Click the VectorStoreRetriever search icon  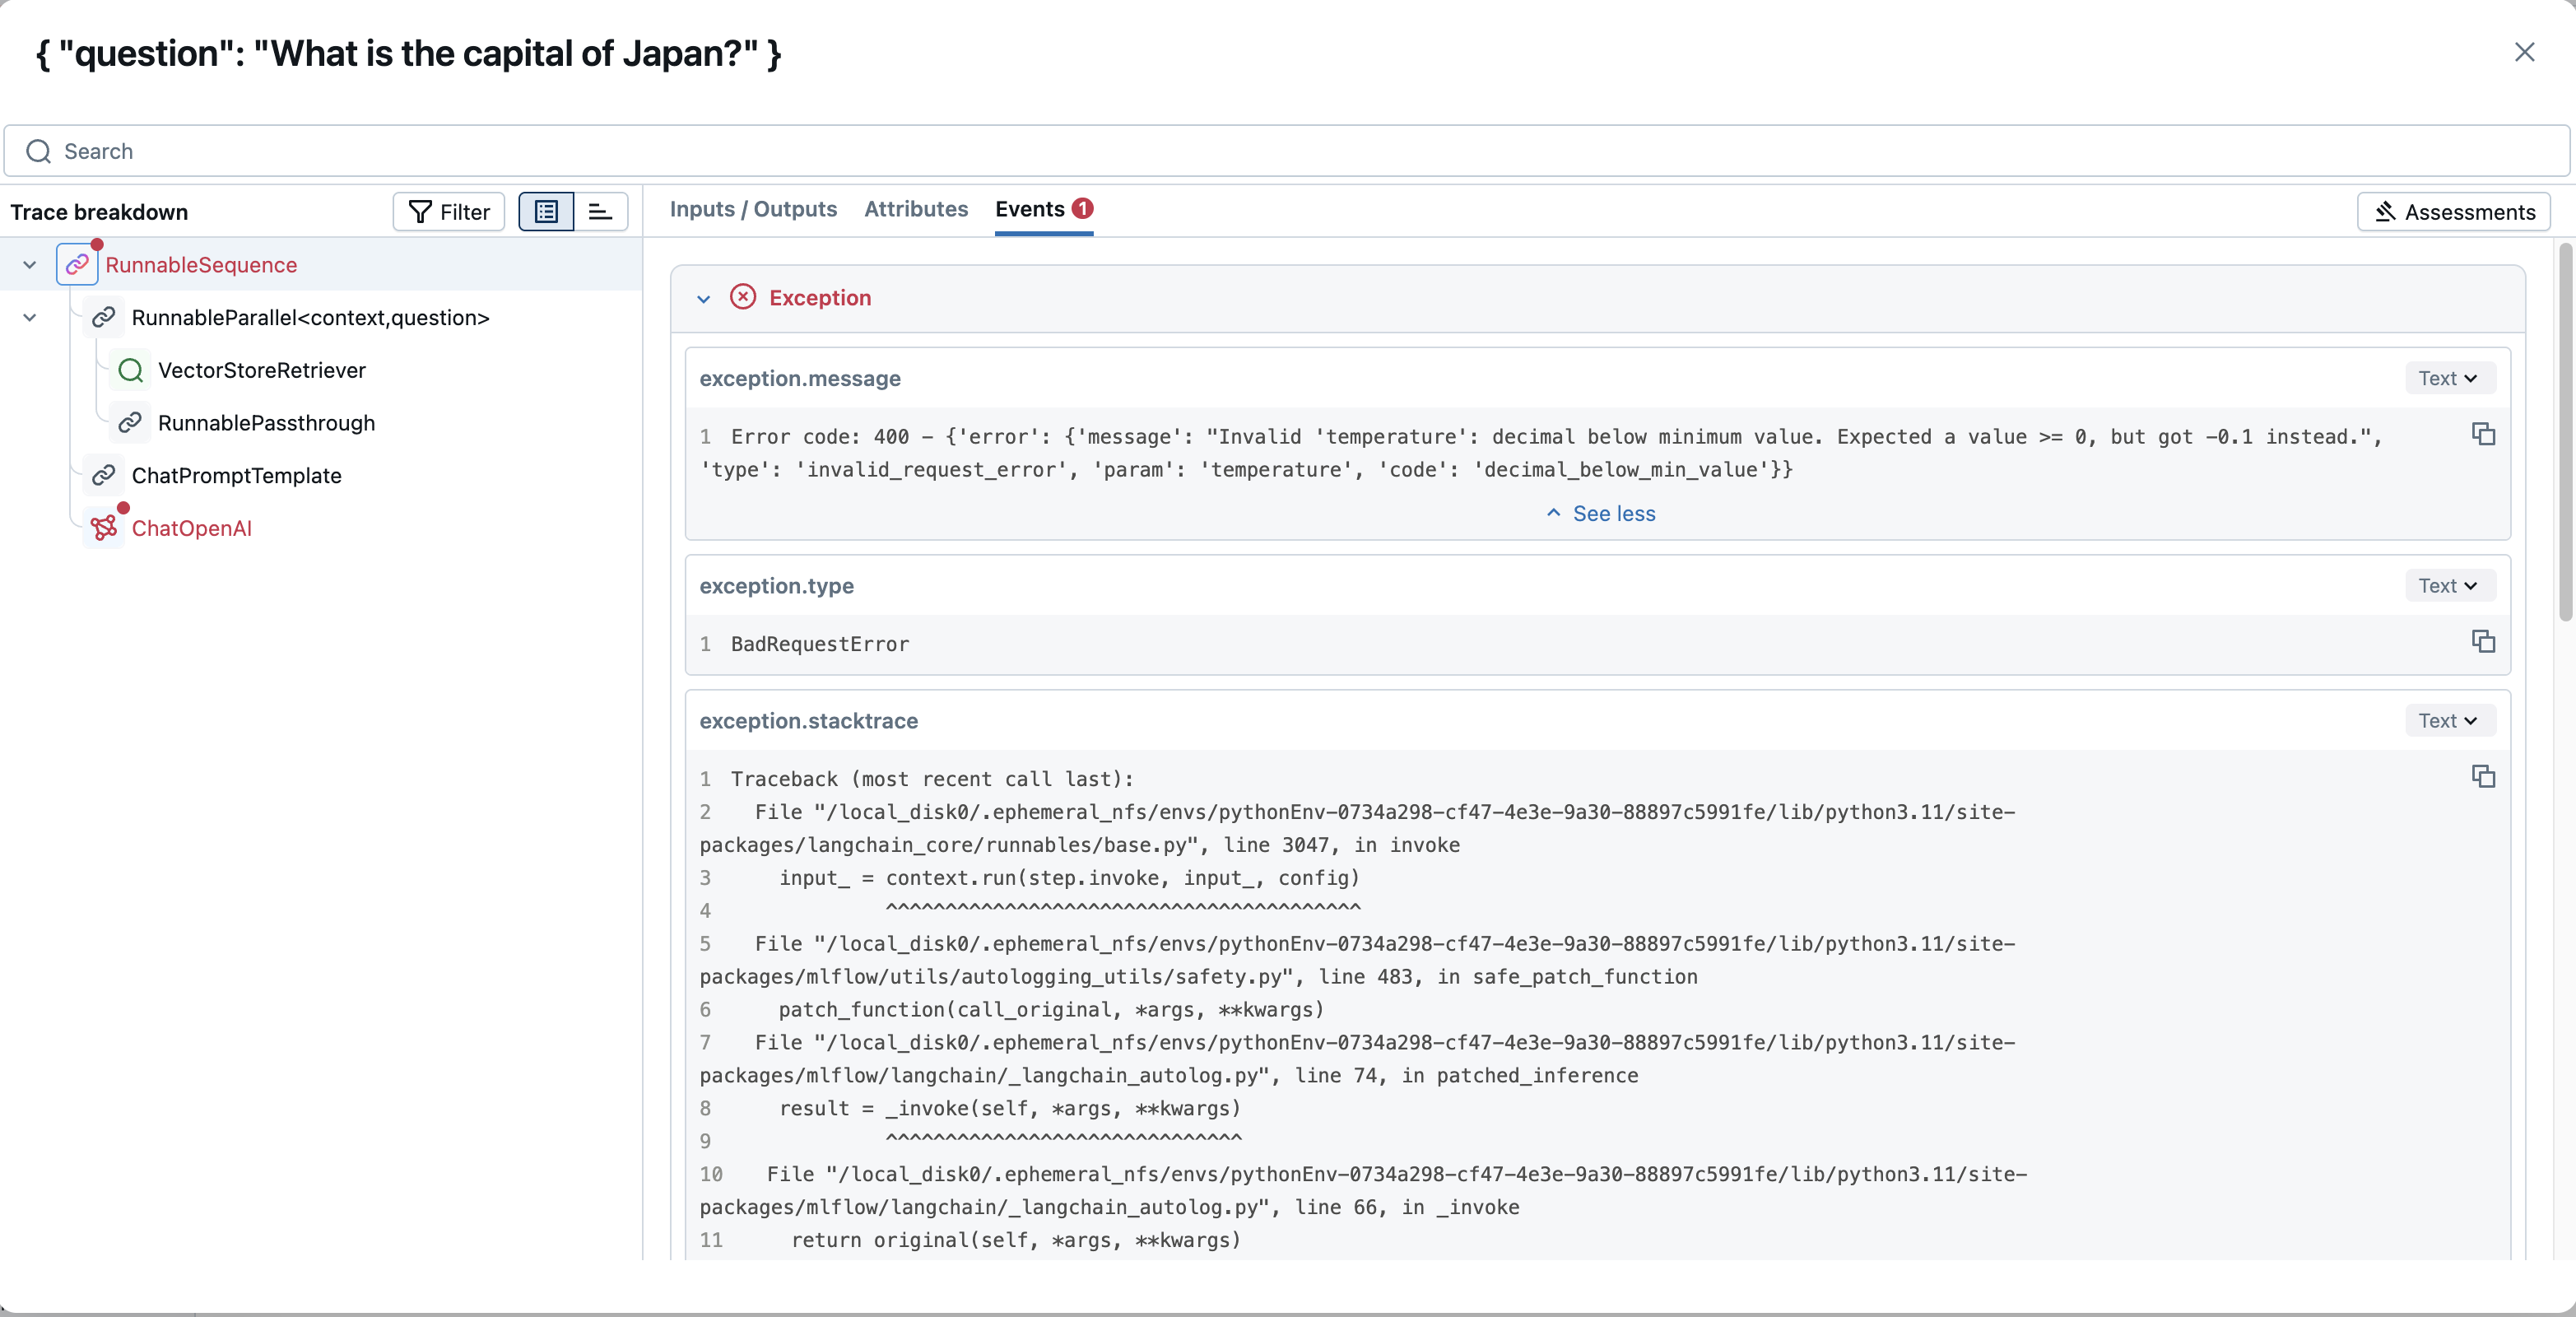130,370
